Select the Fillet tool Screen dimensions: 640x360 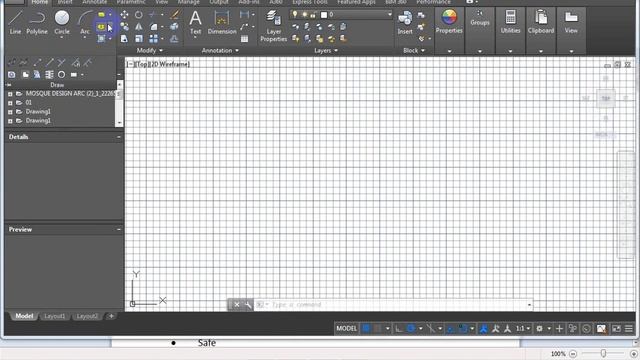(153, 27)
